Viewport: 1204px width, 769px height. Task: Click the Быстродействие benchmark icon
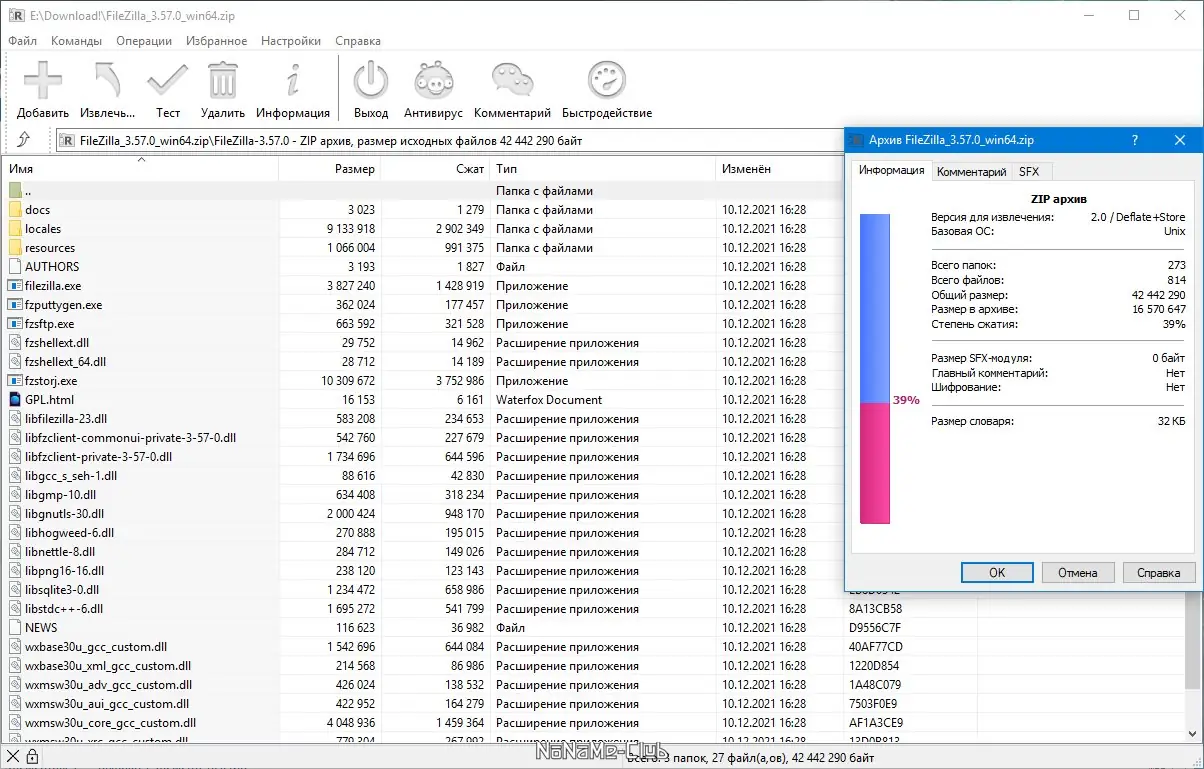point(606,80)
